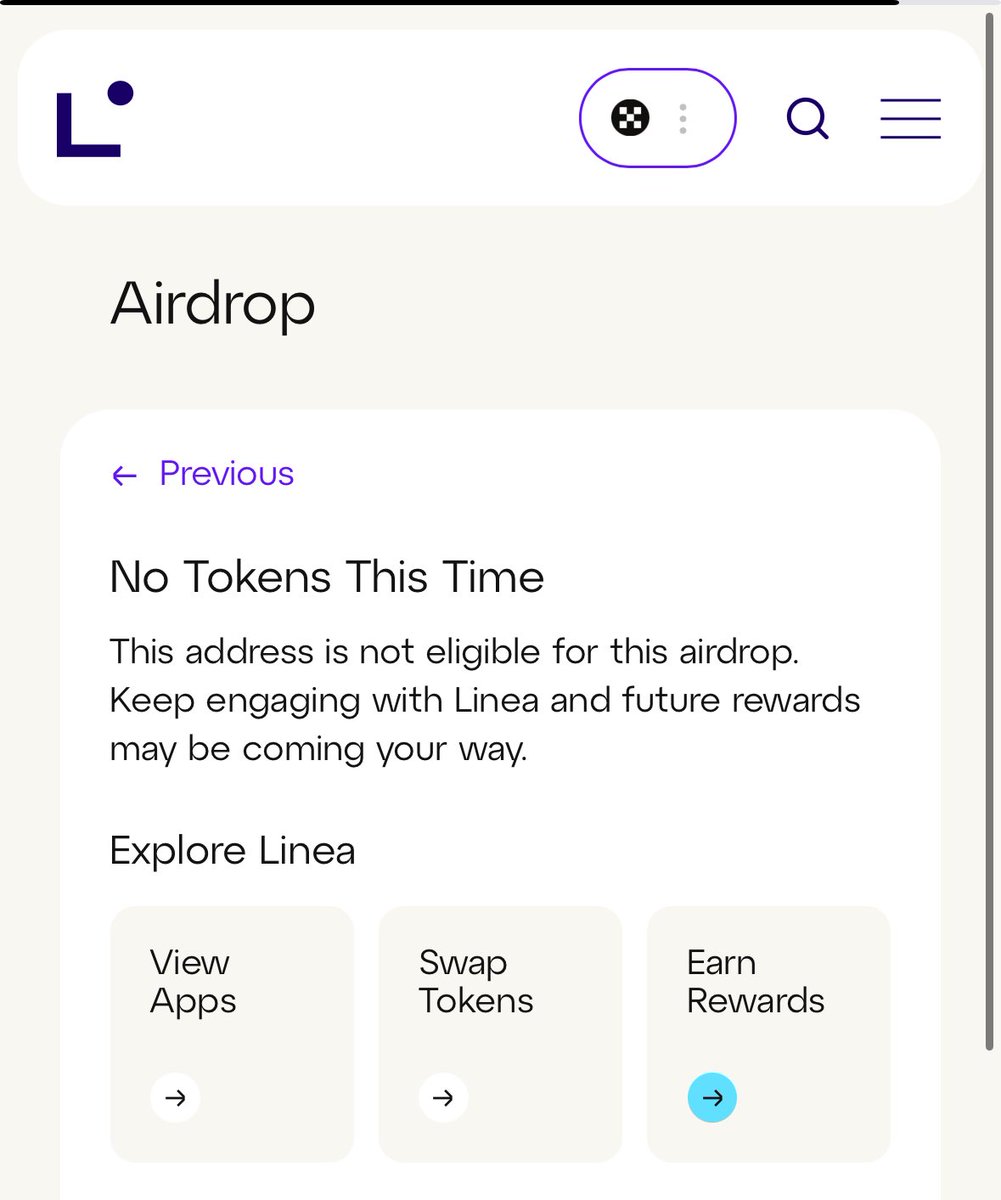Open the Earn Rewards card
Screen dimensions: 1001x1200
coord(769,1034)
